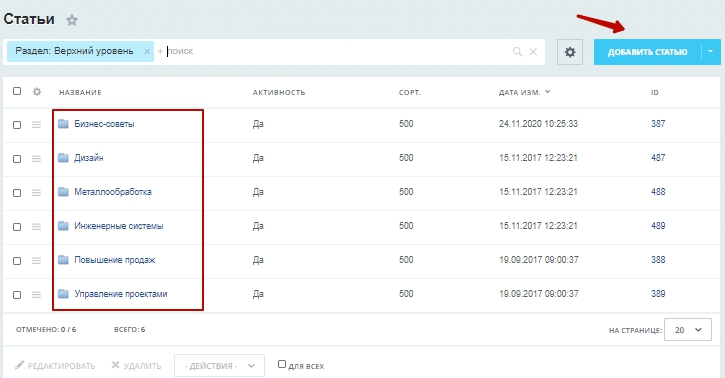Image resolution: width=725 pixels, height=378 pixels.
Task: Click ID 389 cell
Action: (658, 293)
